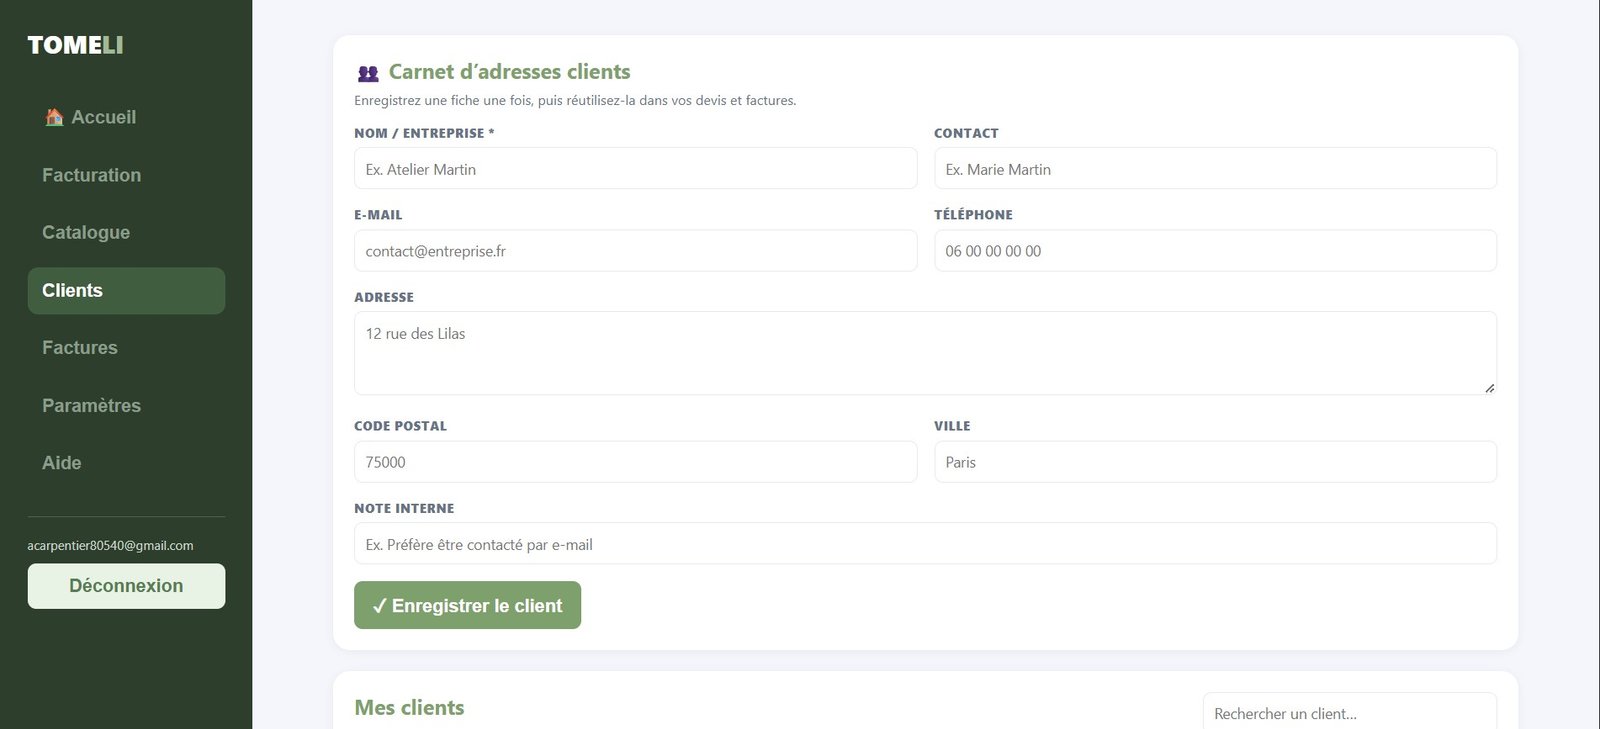Click the house icon next to Accueil
Image resolution: width=1600 pixels, height=729 pixels.
point(54,117)
